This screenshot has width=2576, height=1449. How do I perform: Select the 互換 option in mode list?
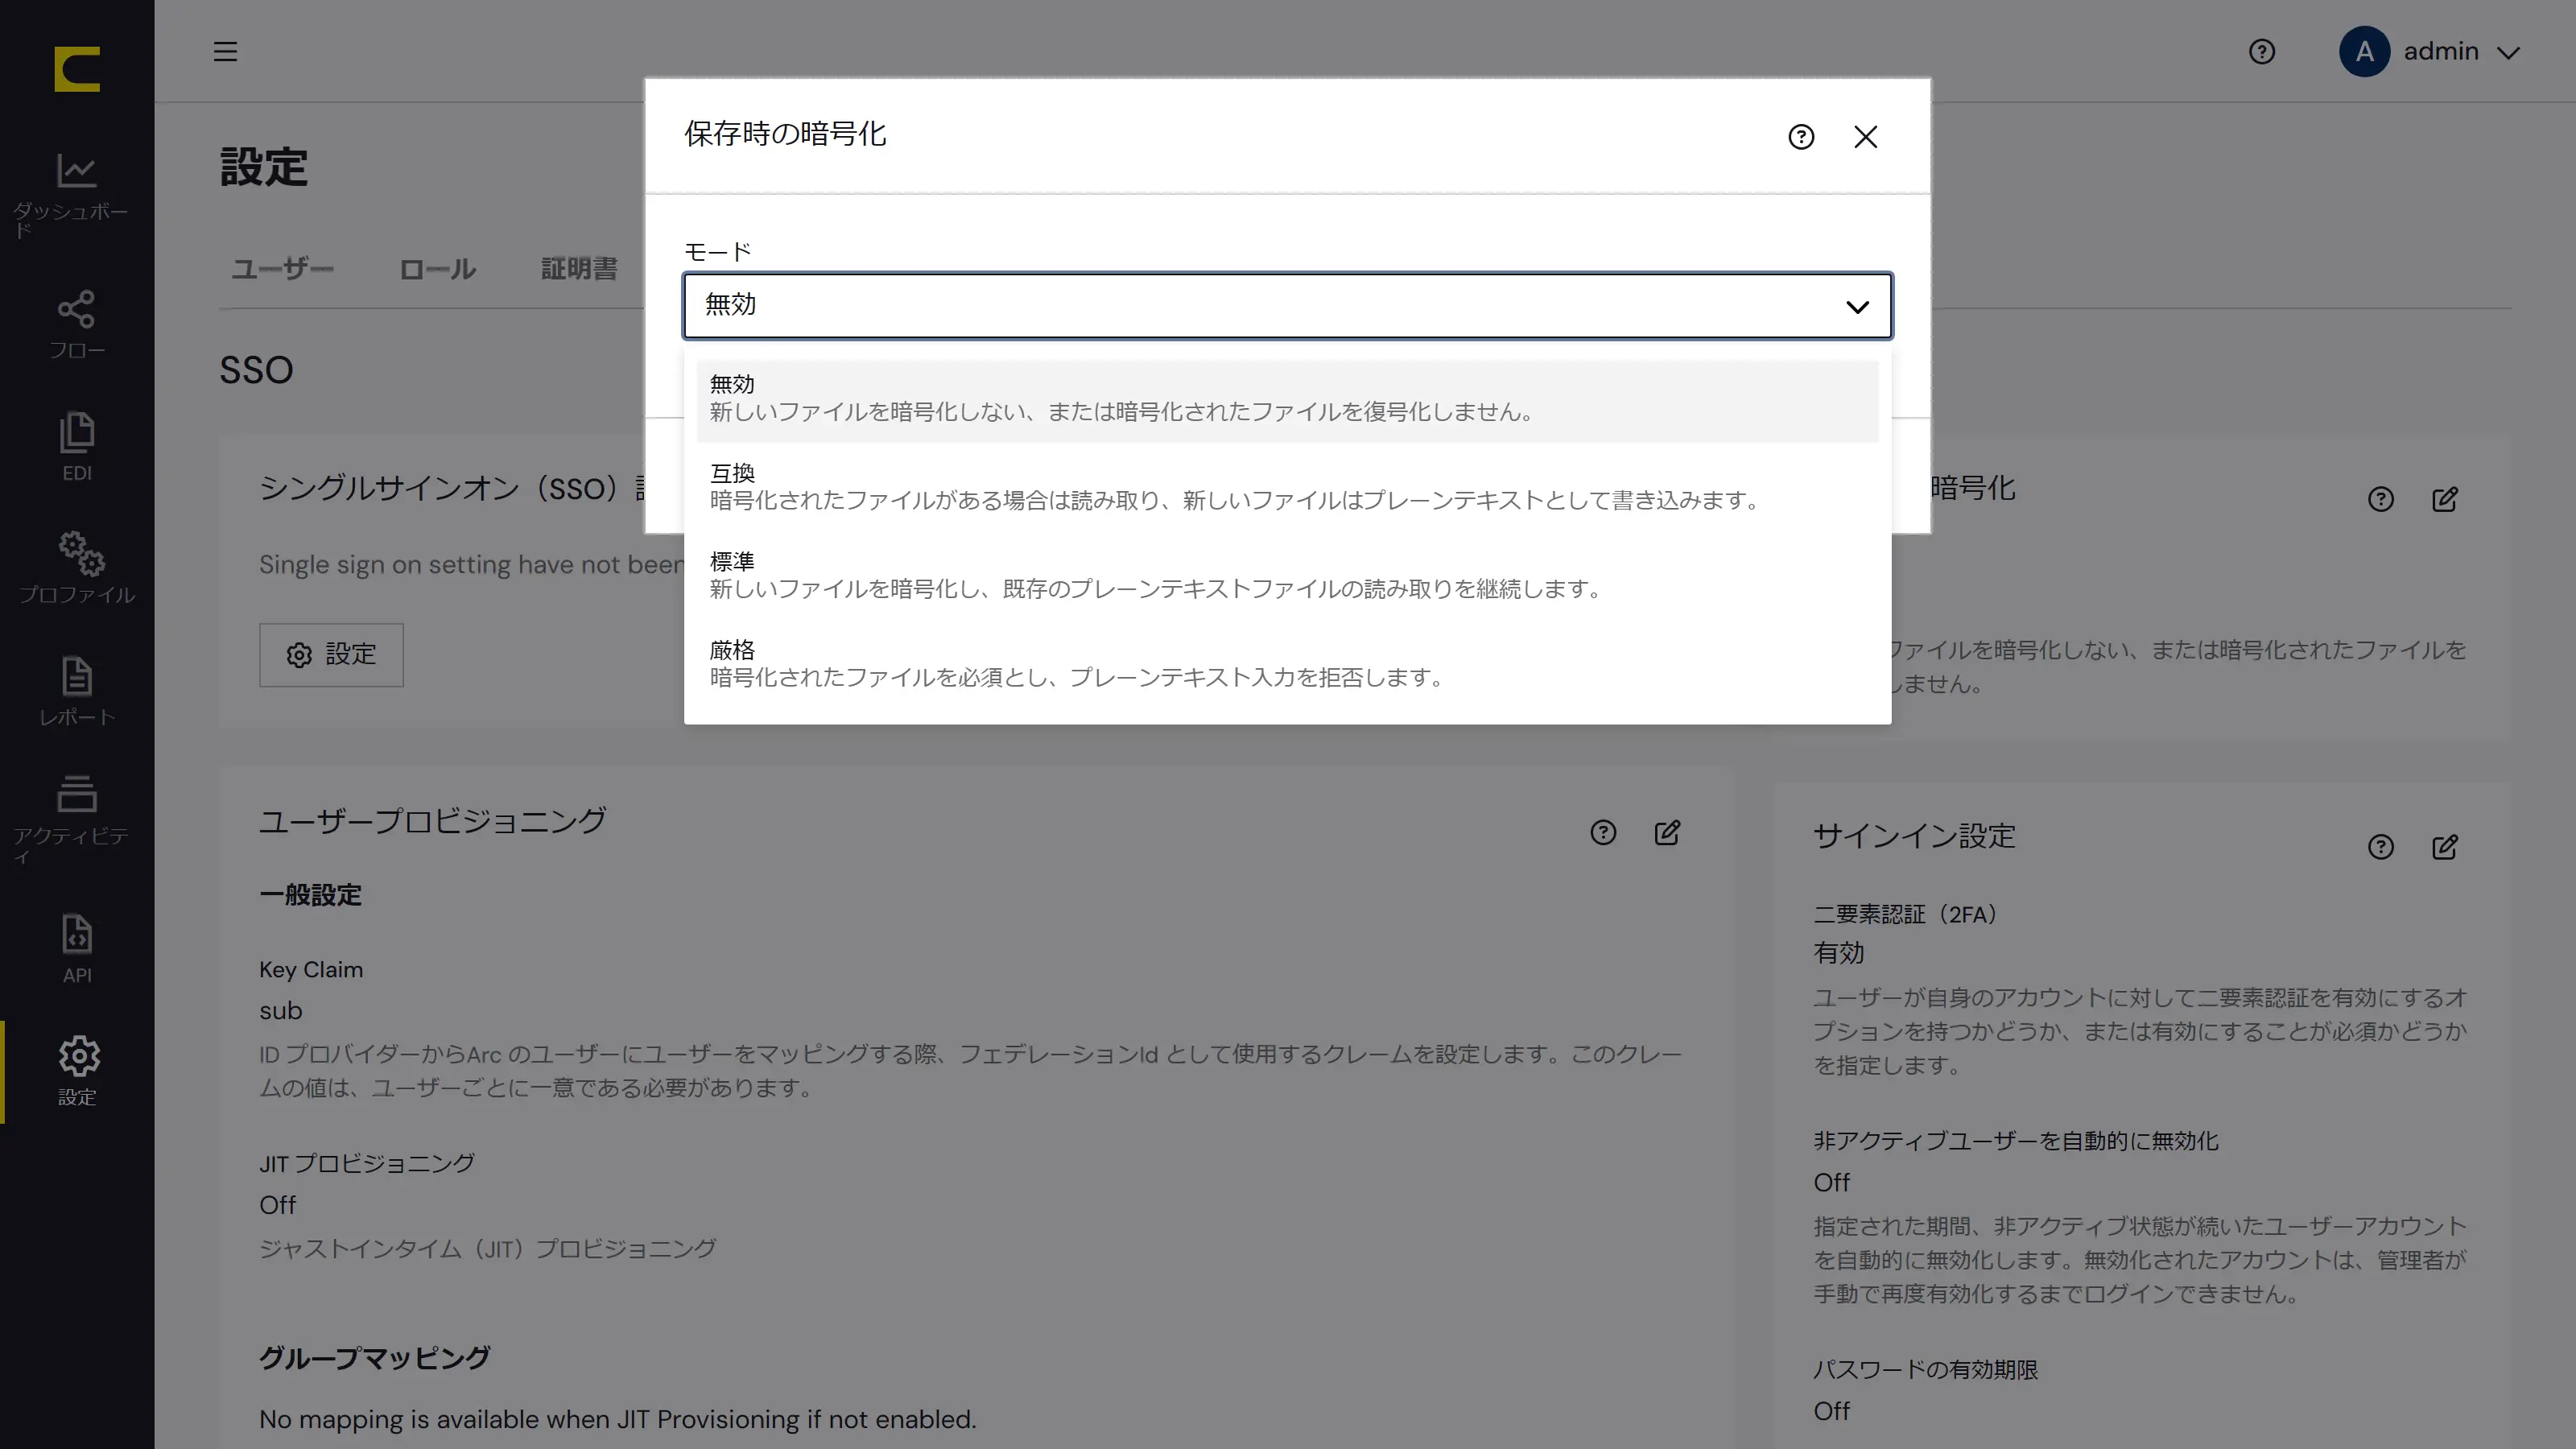[x=1287, y=487]
